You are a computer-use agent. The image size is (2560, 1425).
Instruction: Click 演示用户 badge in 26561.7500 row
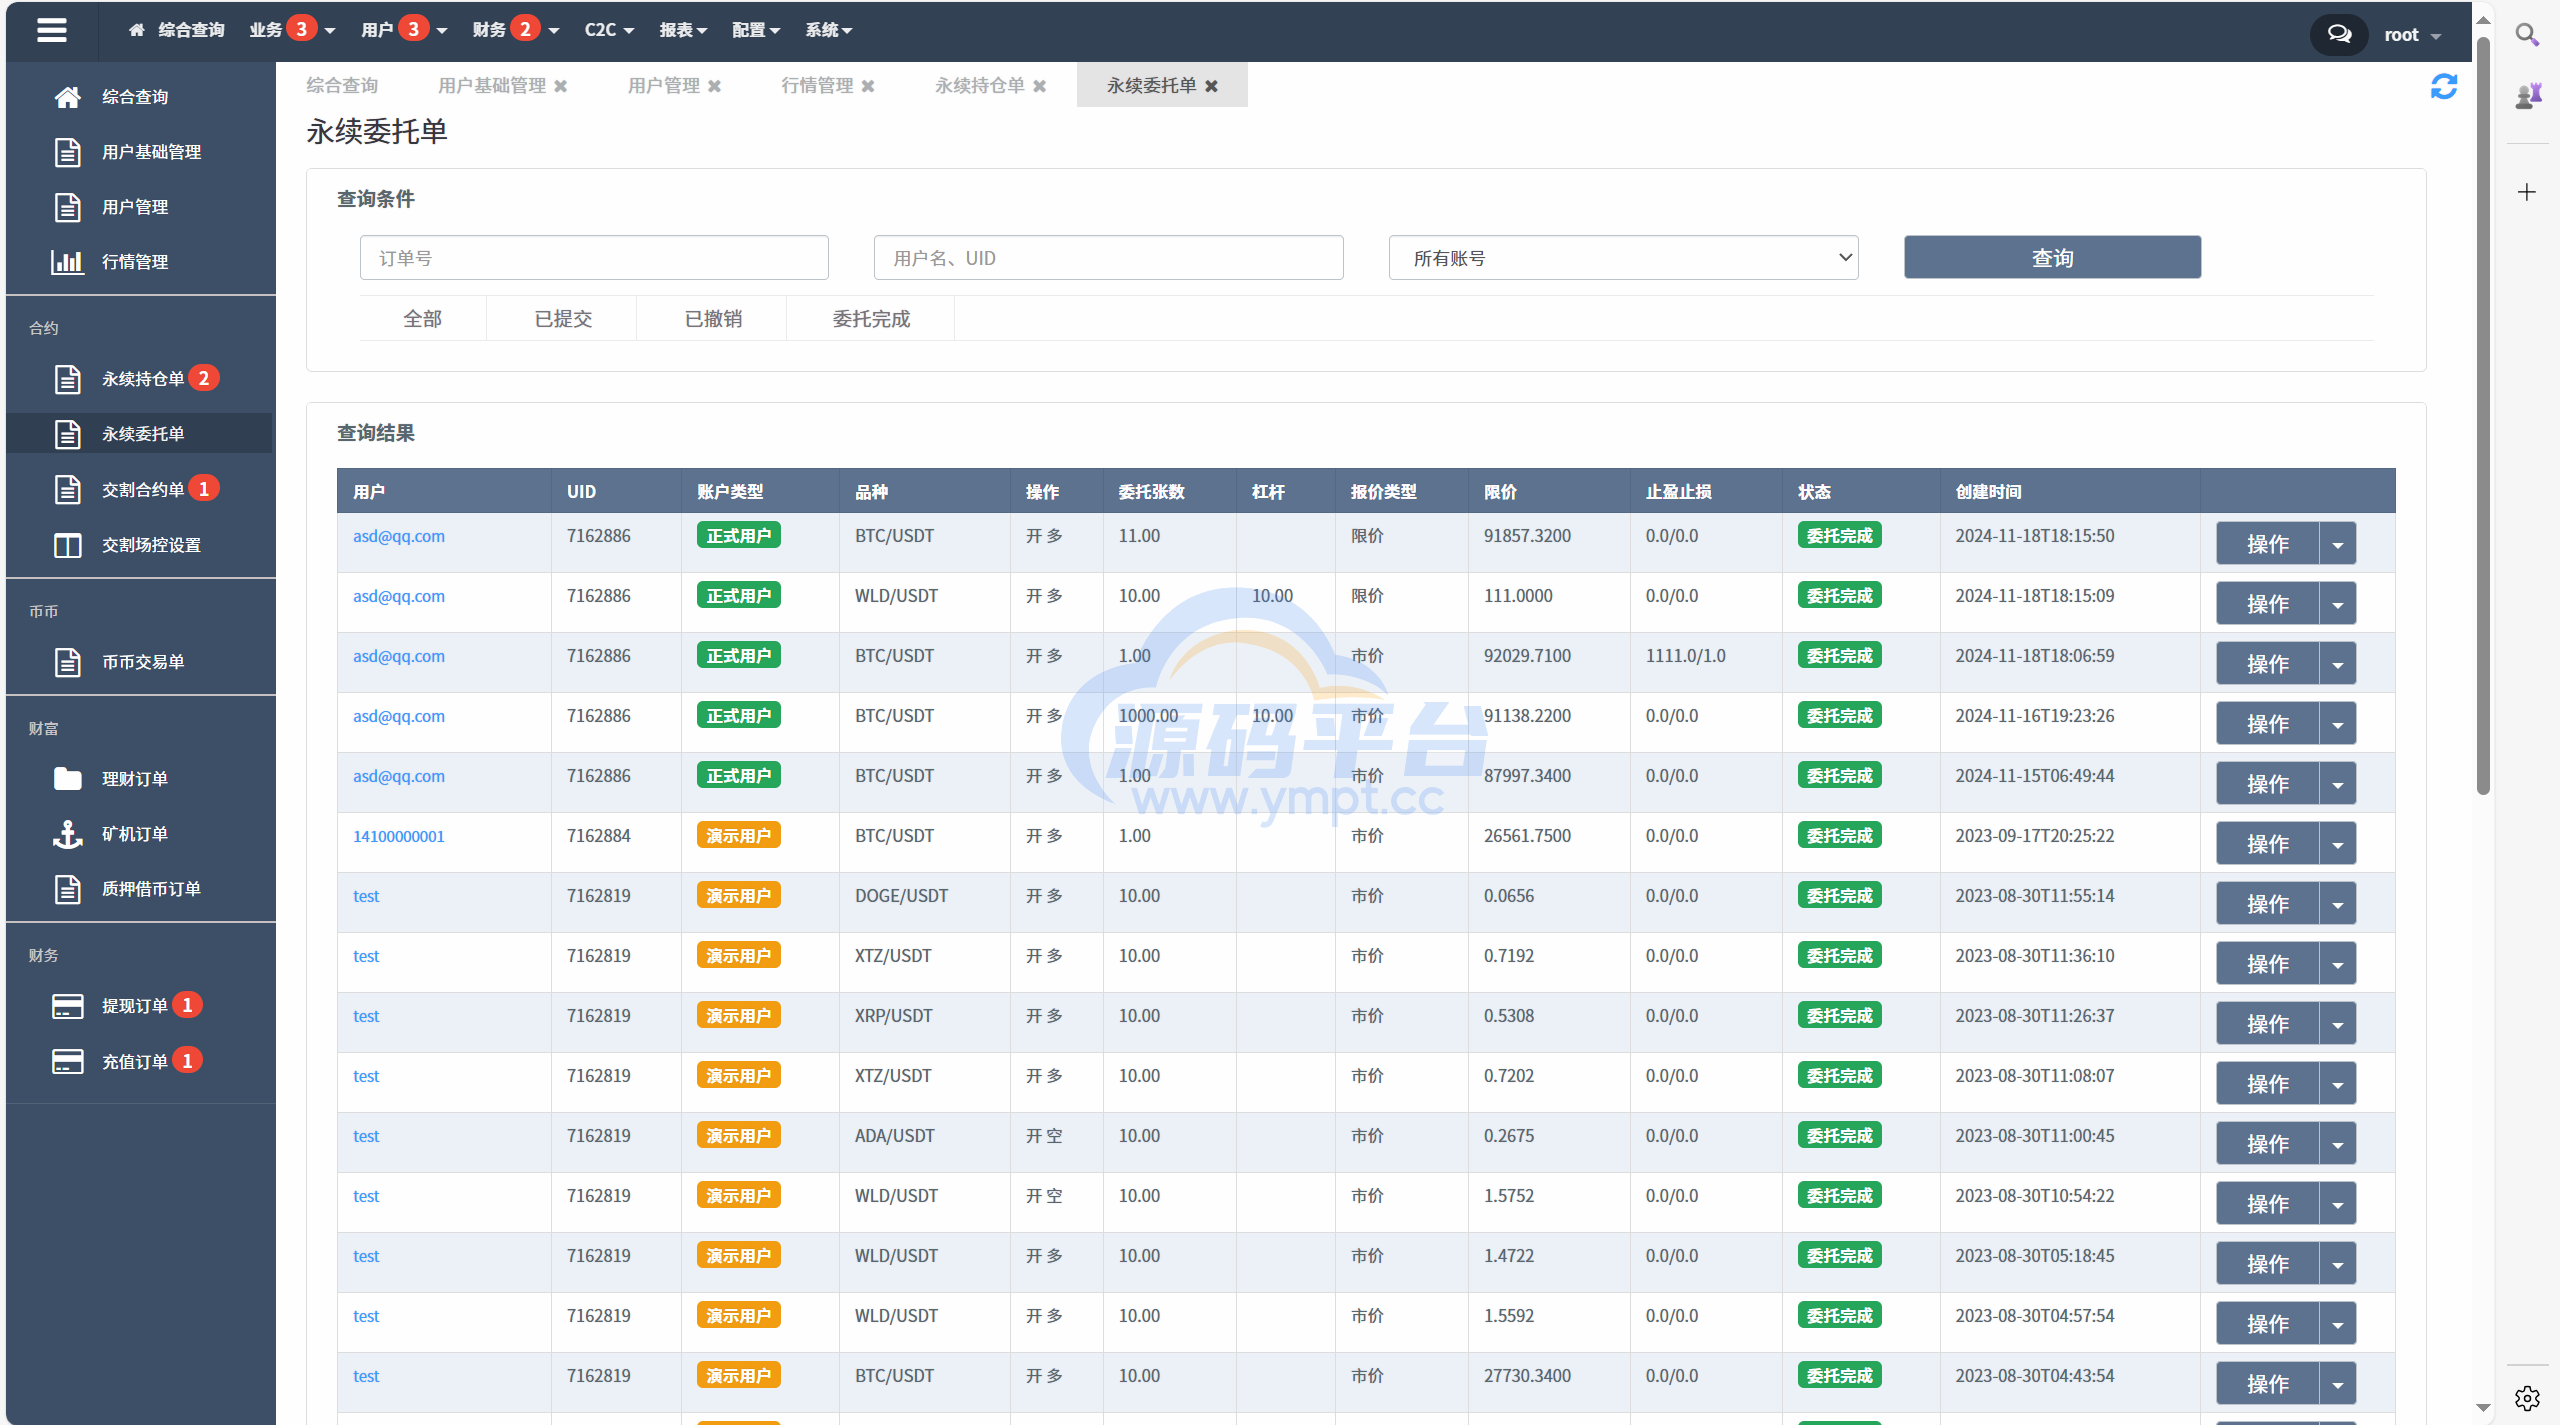coord(738,836)
